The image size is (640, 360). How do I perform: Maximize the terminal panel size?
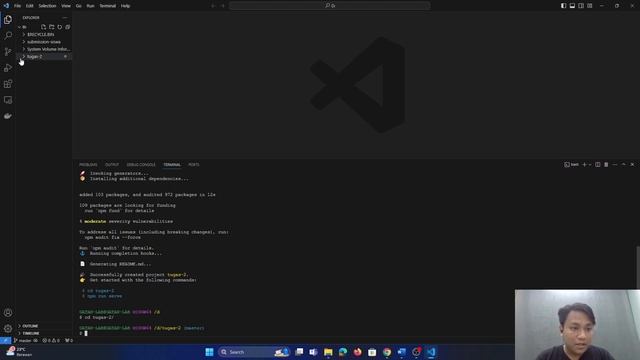pos(623,164)
